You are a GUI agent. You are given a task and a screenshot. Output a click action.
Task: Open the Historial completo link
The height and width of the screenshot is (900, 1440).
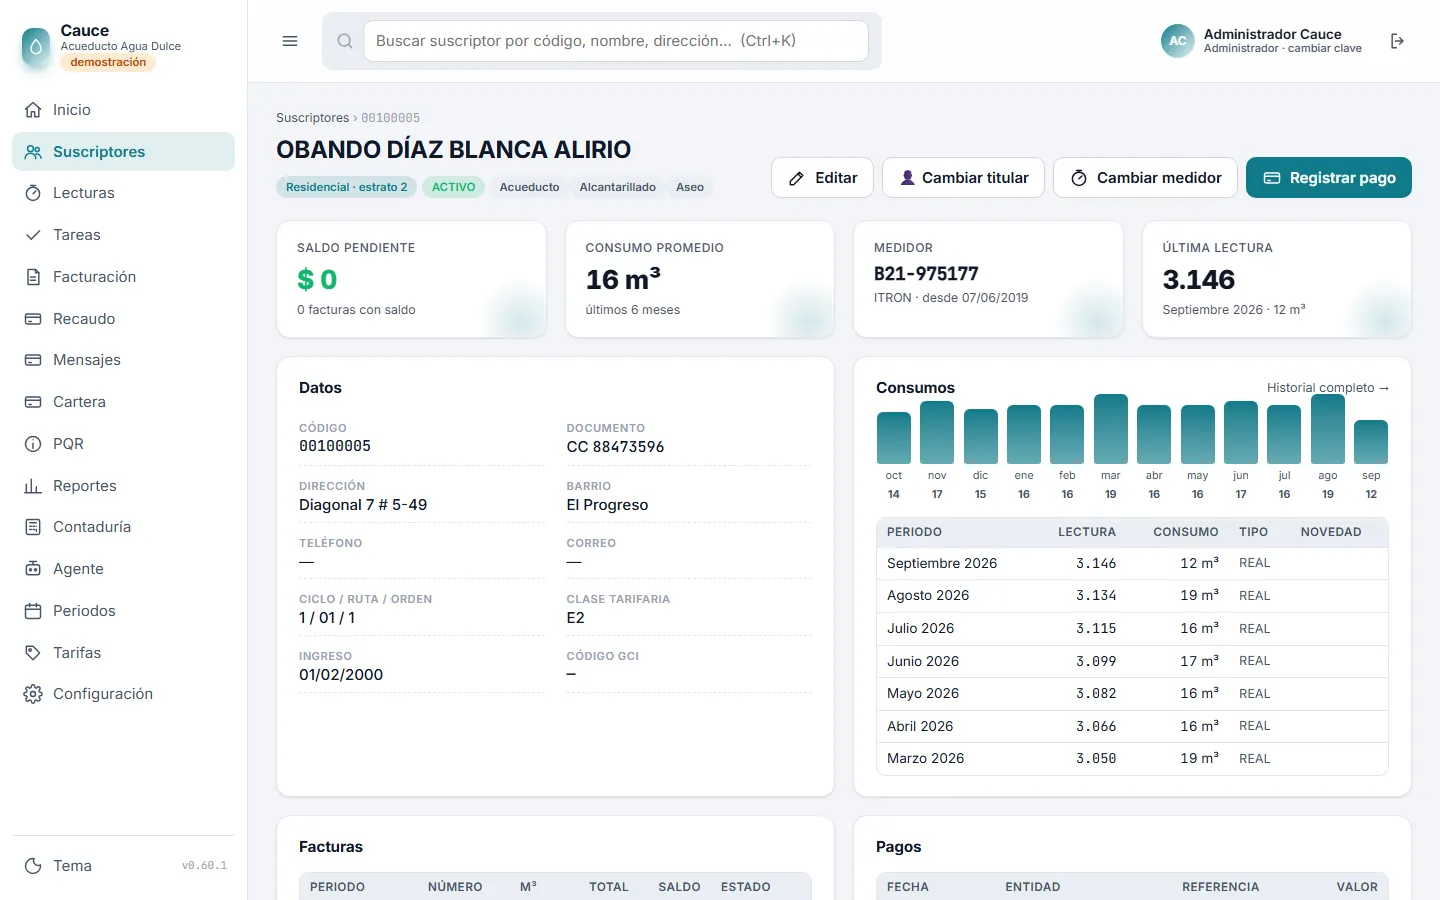click(x=1328, y=388)
